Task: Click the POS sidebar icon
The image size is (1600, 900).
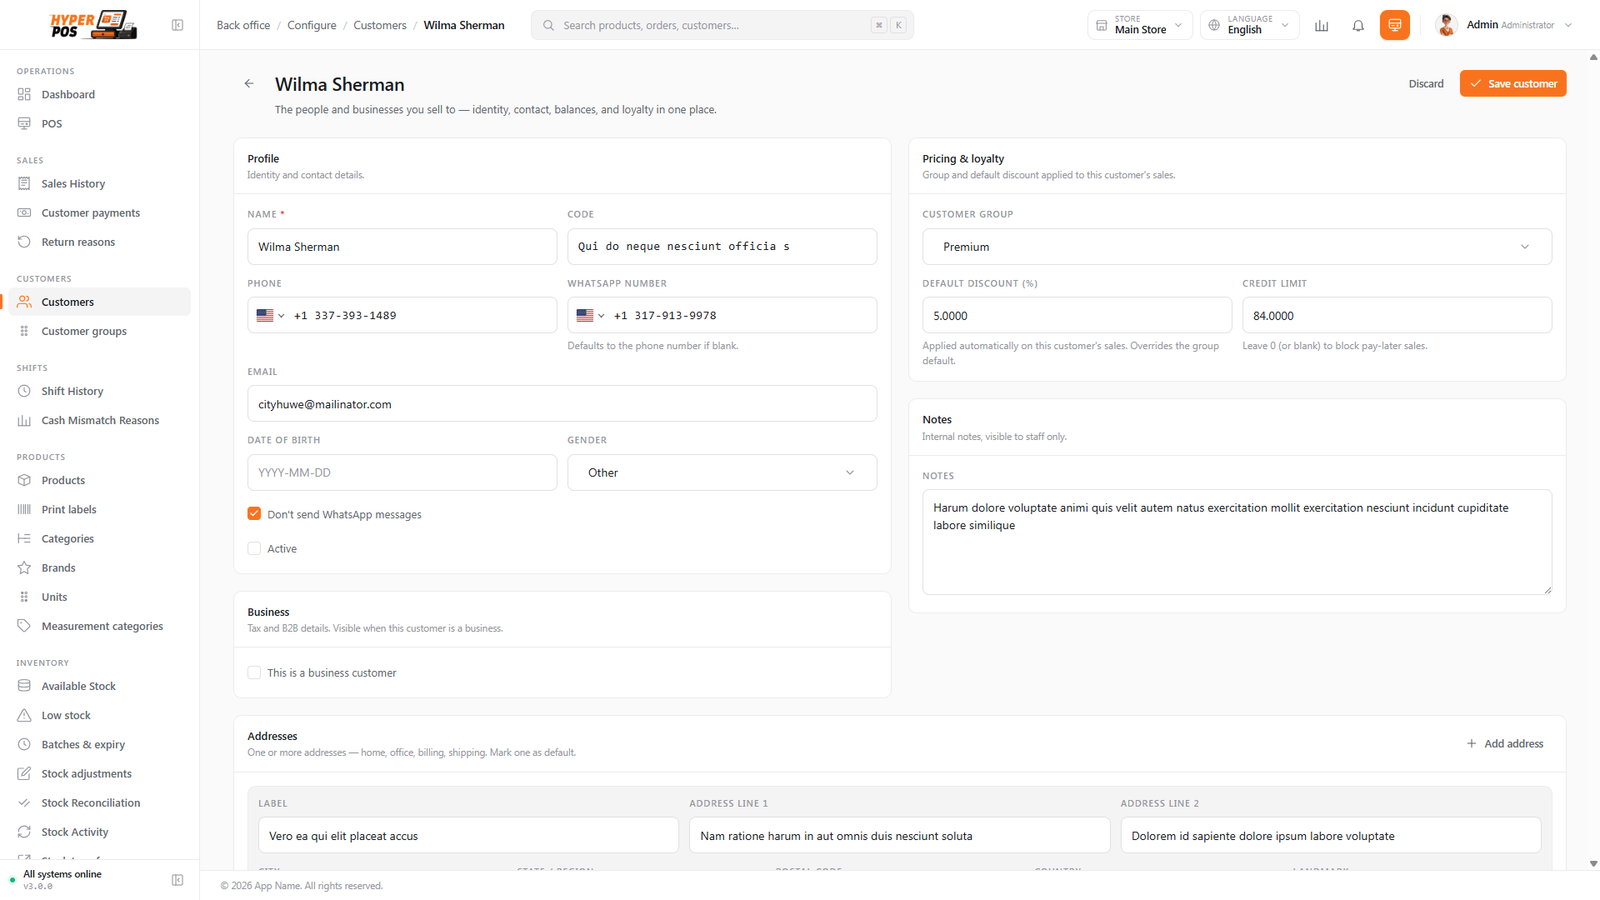Action: [24, 123]
